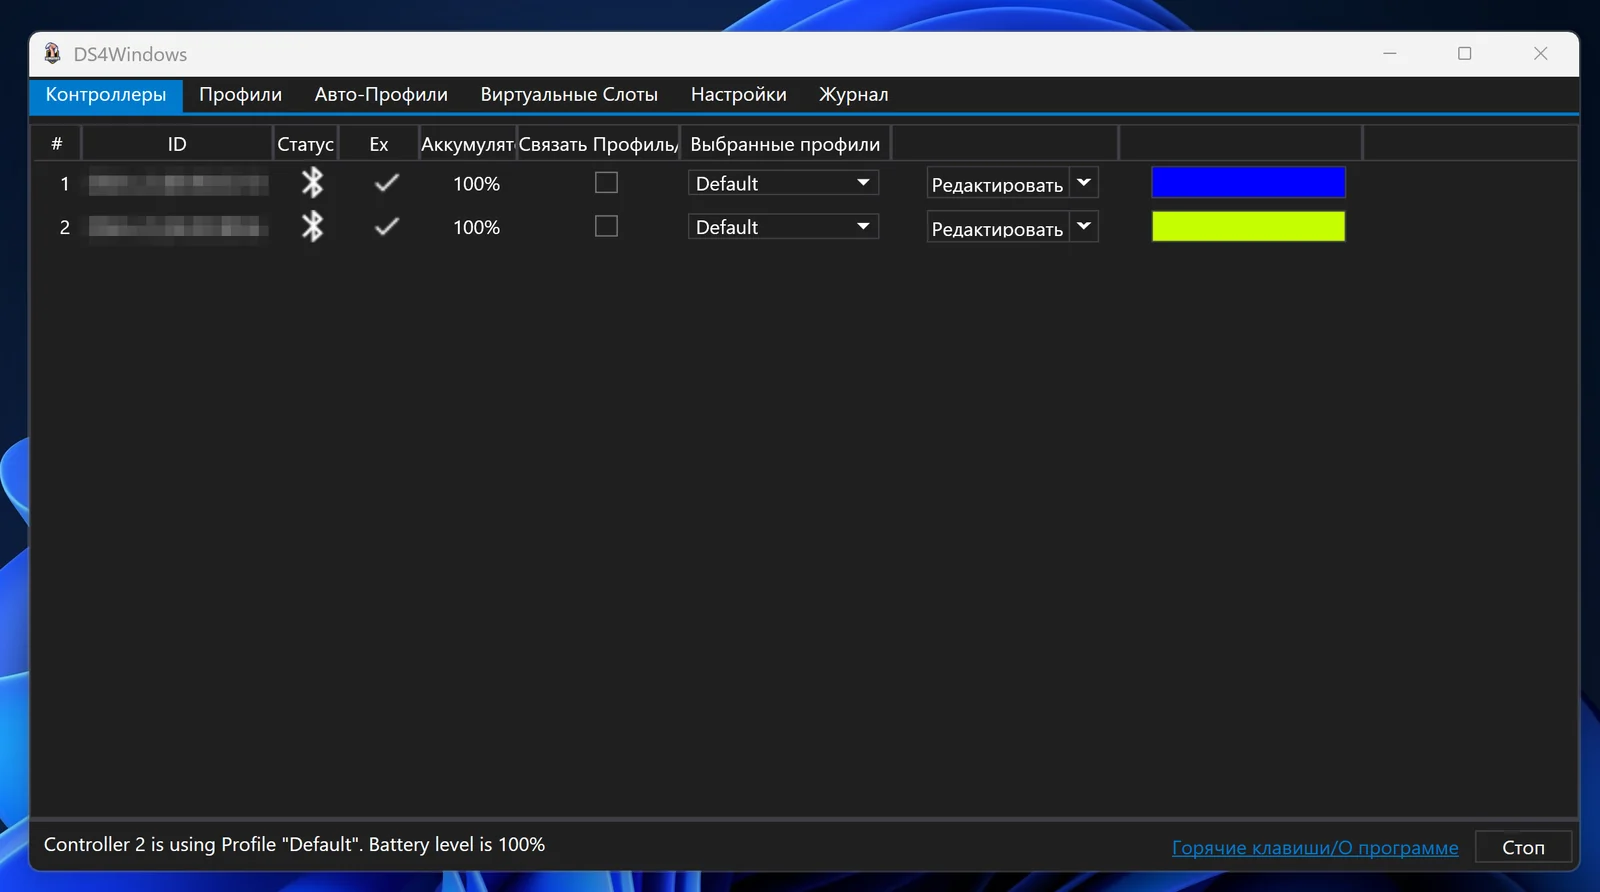The width and height of the screenshot is (1600, 892).
Task: Switch to the Журнал tab
Action: [x=854, y=95]
